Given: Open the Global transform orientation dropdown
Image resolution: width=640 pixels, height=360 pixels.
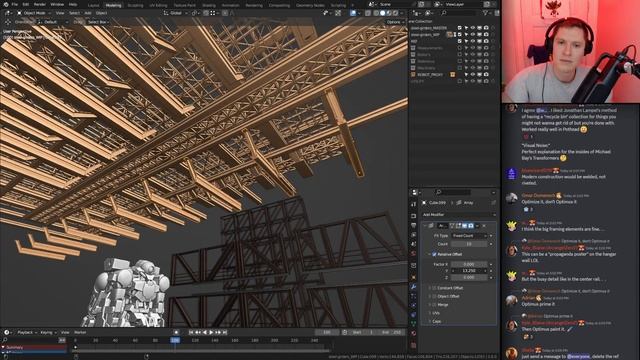Looking at the screenshot, I should point(175,13).
